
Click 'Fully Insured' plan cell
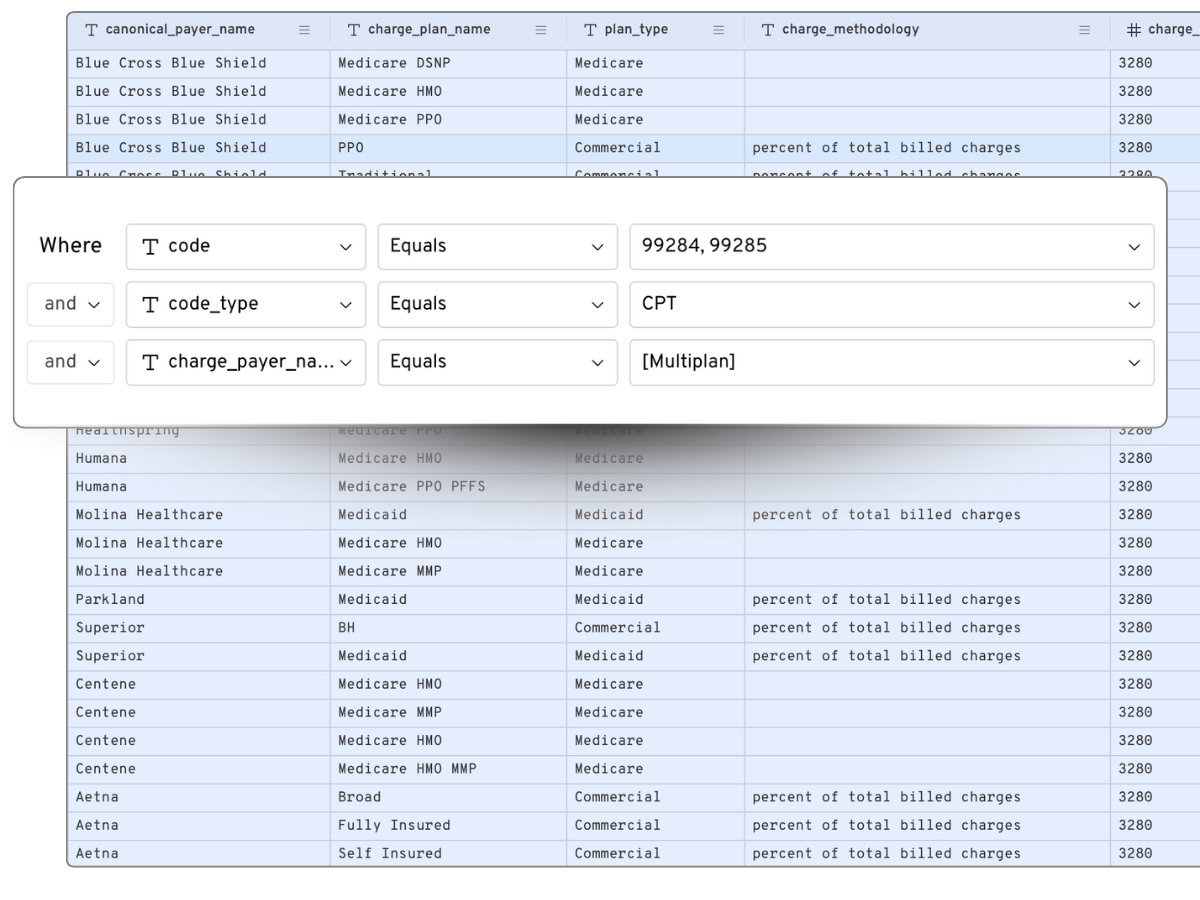[x=448, y=826]
